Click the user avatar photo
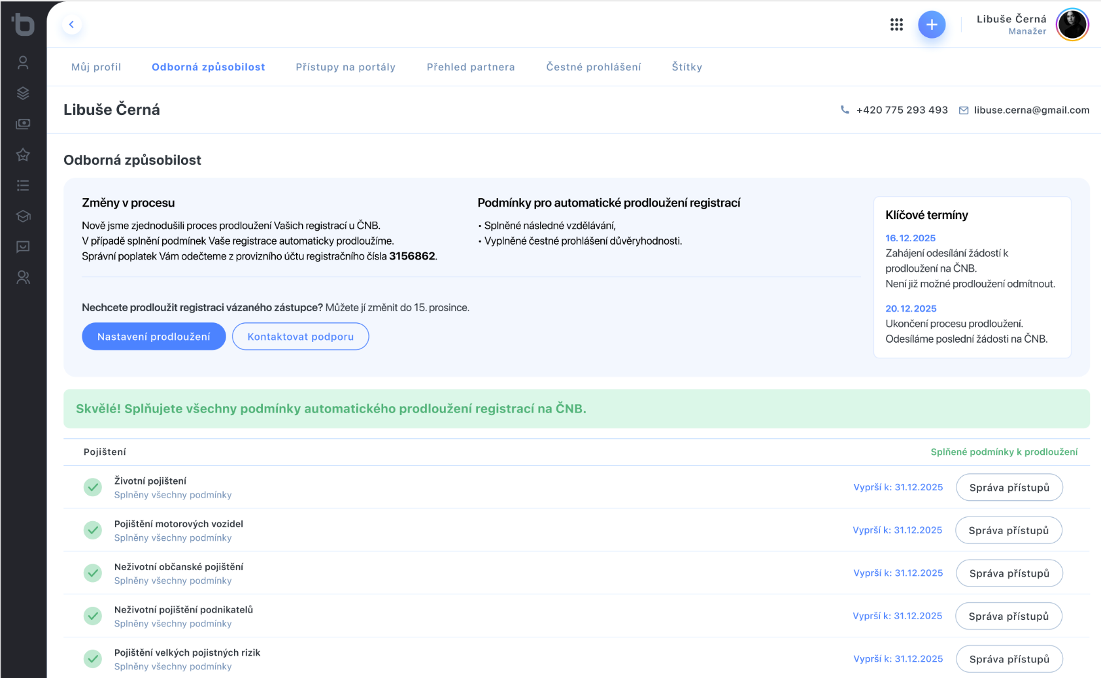This screenshot has height=678, width=1102. (x=1072, y=25)
